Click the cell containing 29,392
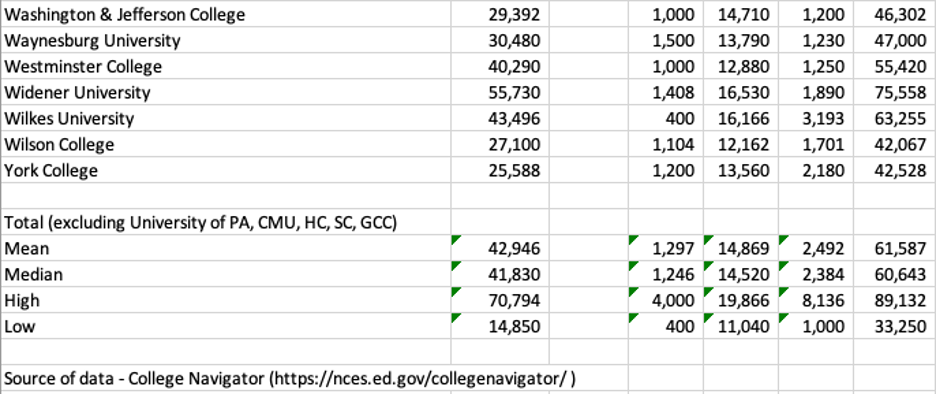The image size is (936, 394). [x=500, y=15]
